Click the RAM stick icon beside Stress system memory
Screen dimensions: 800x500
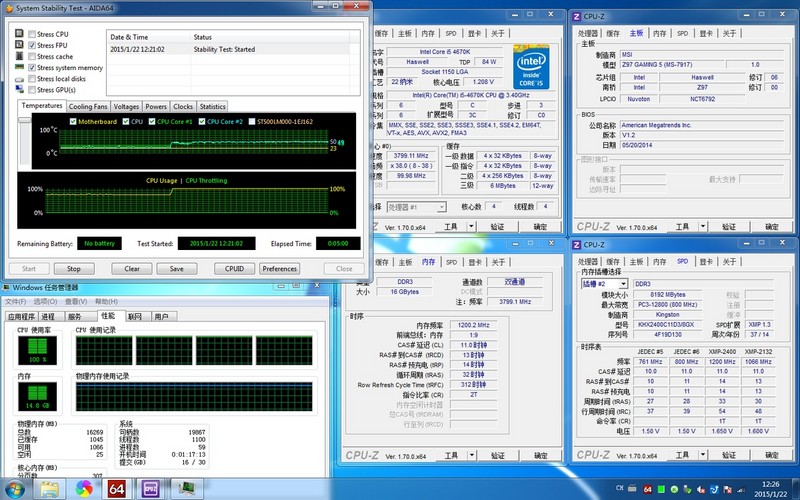19,67
